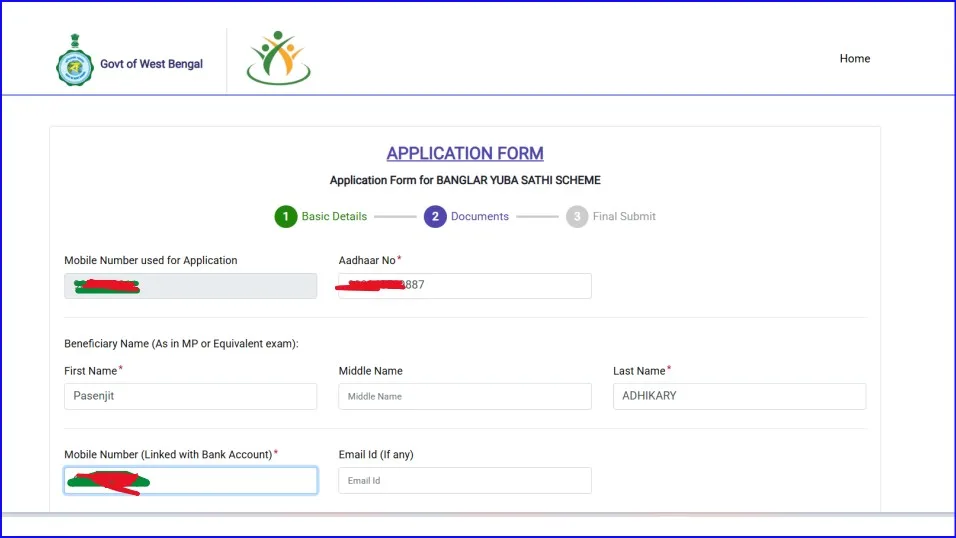Click the Govt of West Bengal text

click(x=151, y=64)
